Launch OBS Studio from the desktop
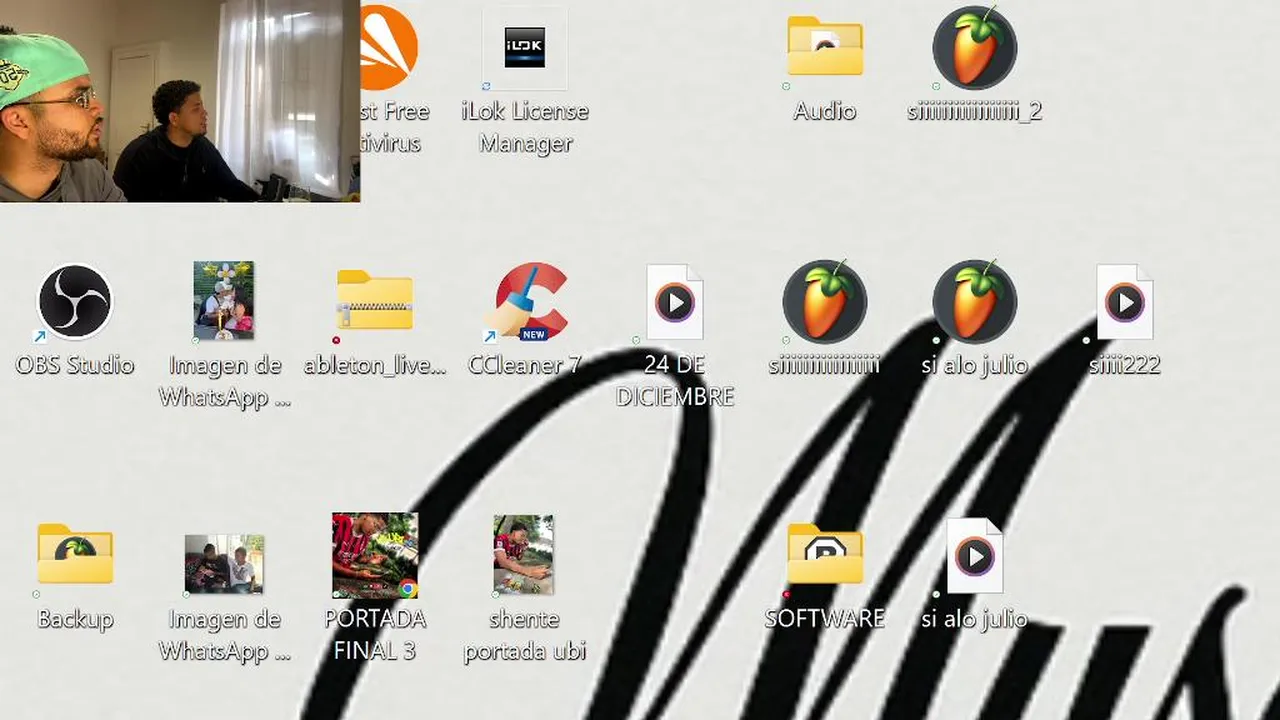The image size is (1280, 720). (75, 301)
